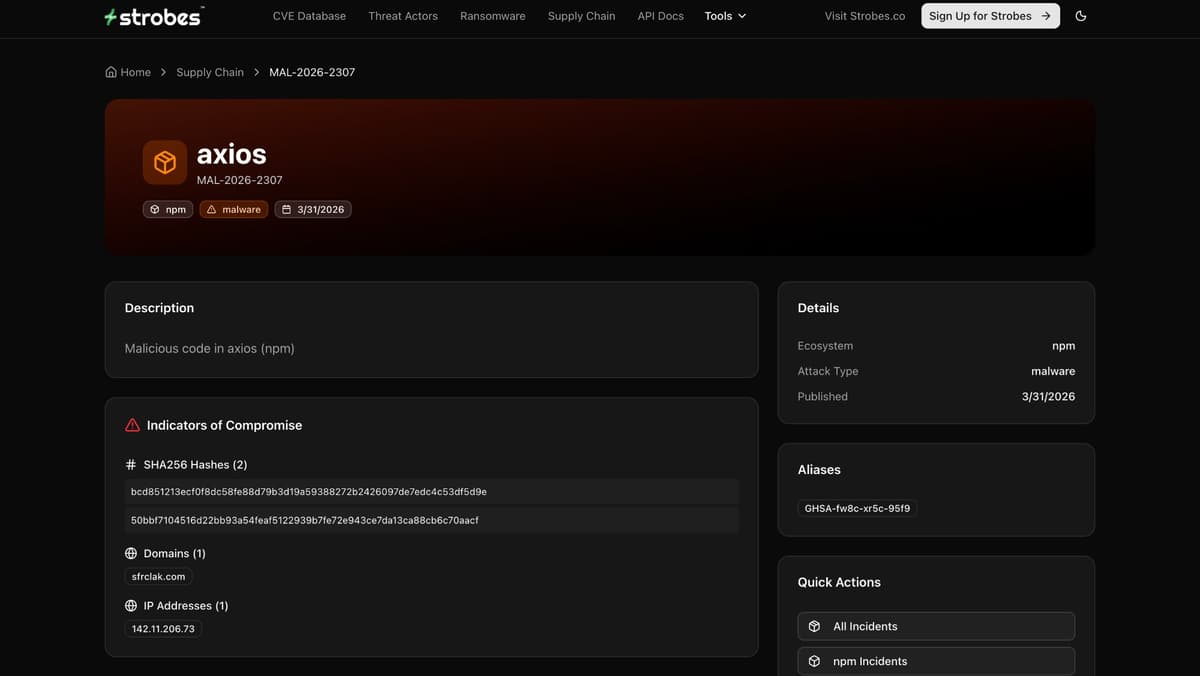Click MAL-2026-2307 breadcrumb text
1200x676 pixels.
pyautogui.click(x=312, y=72)
